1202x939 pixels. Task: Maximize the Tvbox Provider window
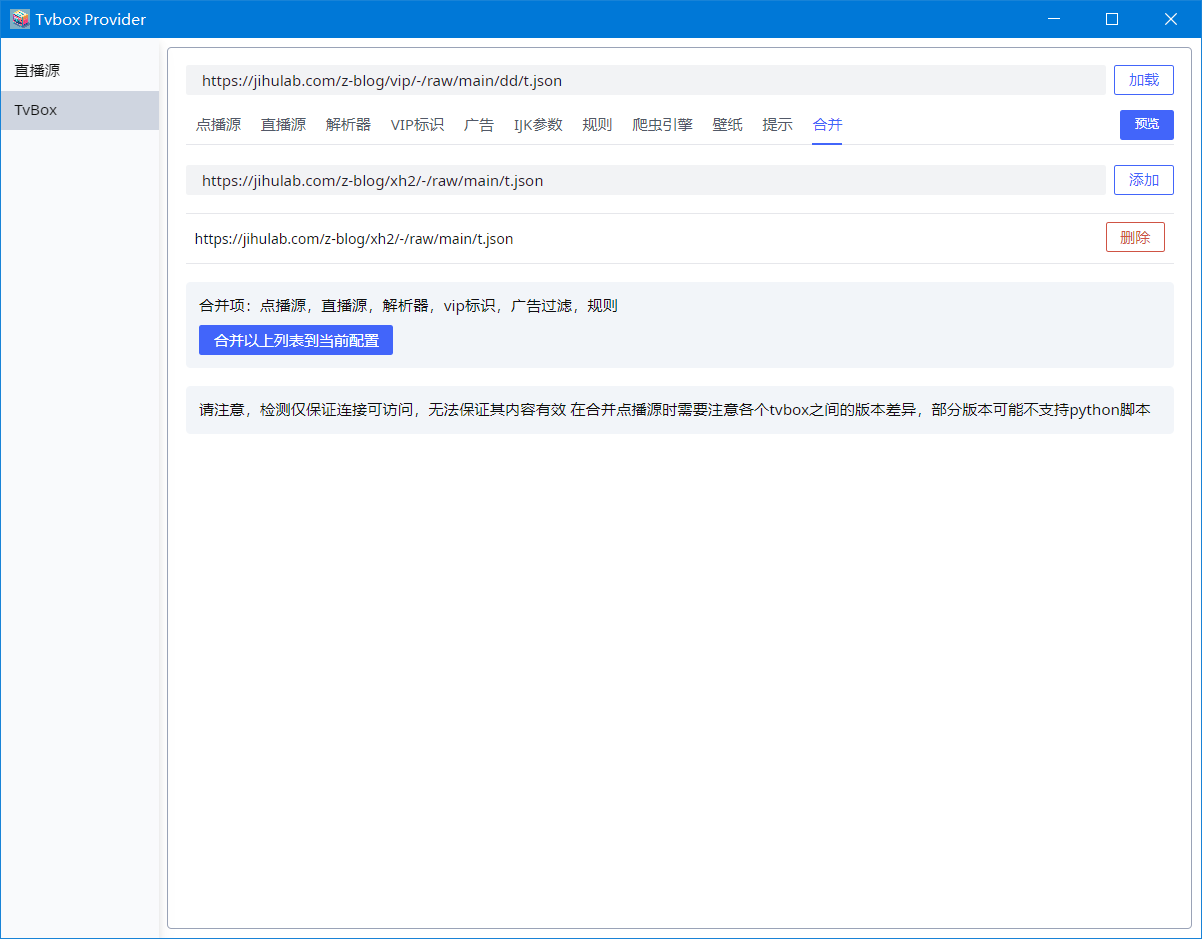point(1111,19)
